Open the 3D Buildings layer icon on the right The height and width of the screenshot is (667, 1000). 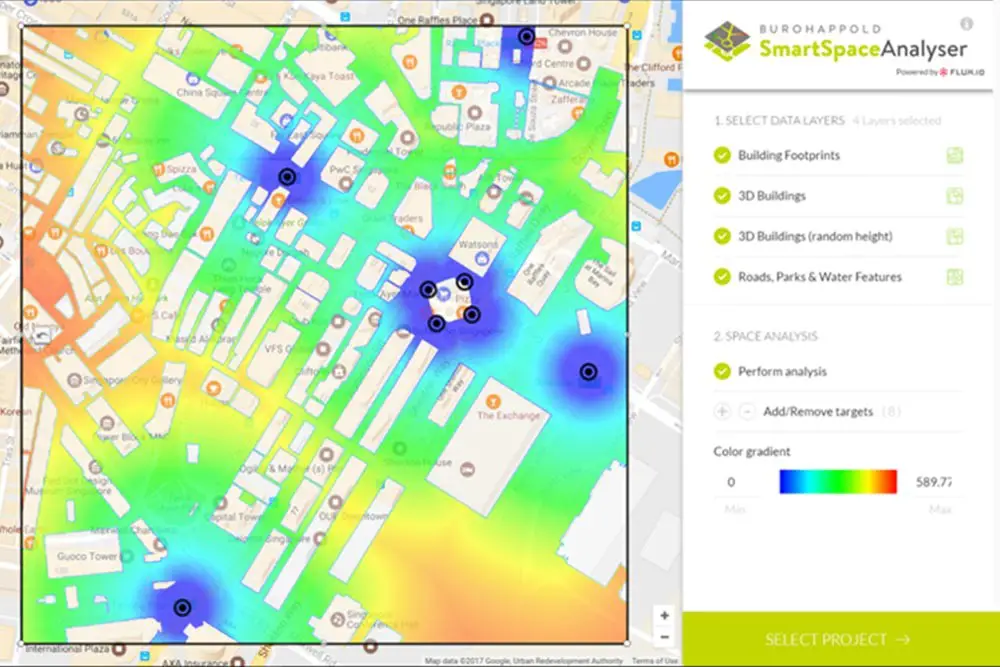(x=954, y=196)
